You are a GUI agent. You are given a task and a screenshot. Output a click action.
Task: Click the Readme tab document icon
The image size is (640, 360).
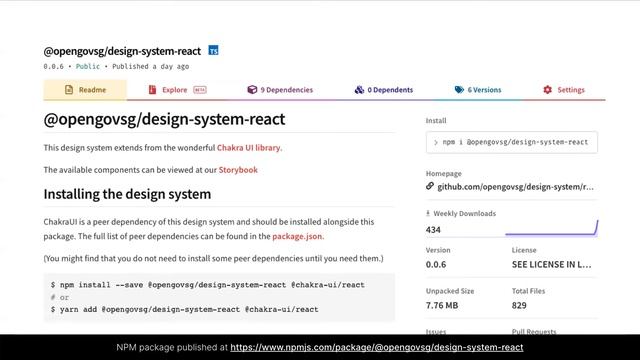point(69,90)
